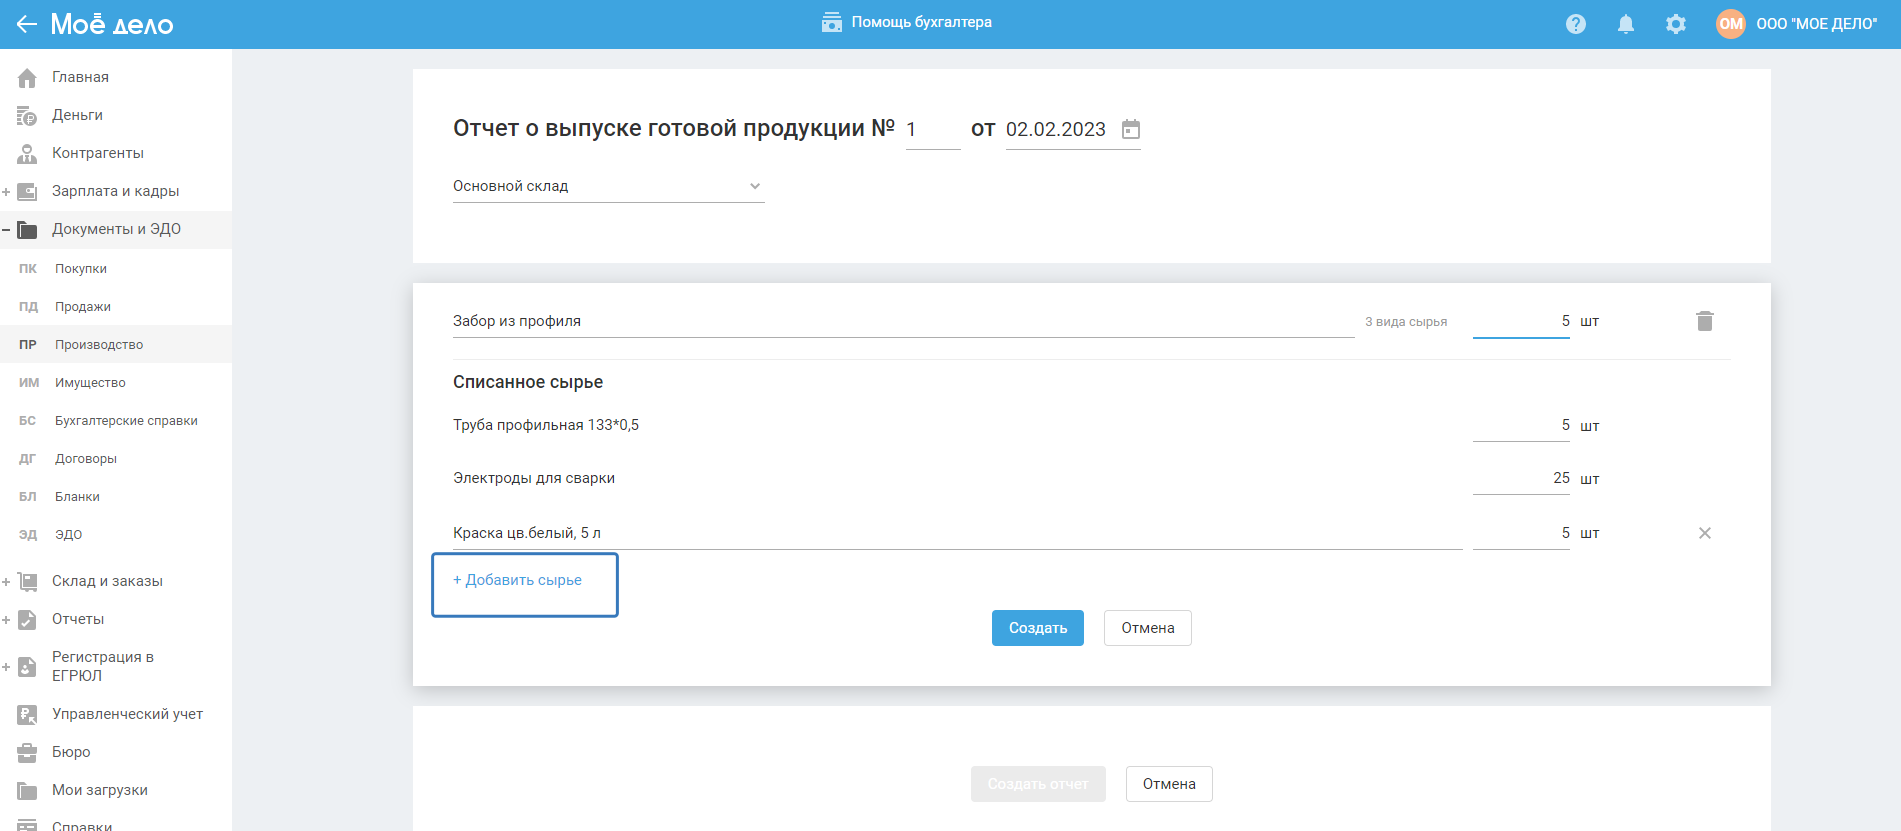Click the "3 вида сырья" label
Image resolution: width=1901 pixels, height=831 pixels.
tap(1406, 322)
